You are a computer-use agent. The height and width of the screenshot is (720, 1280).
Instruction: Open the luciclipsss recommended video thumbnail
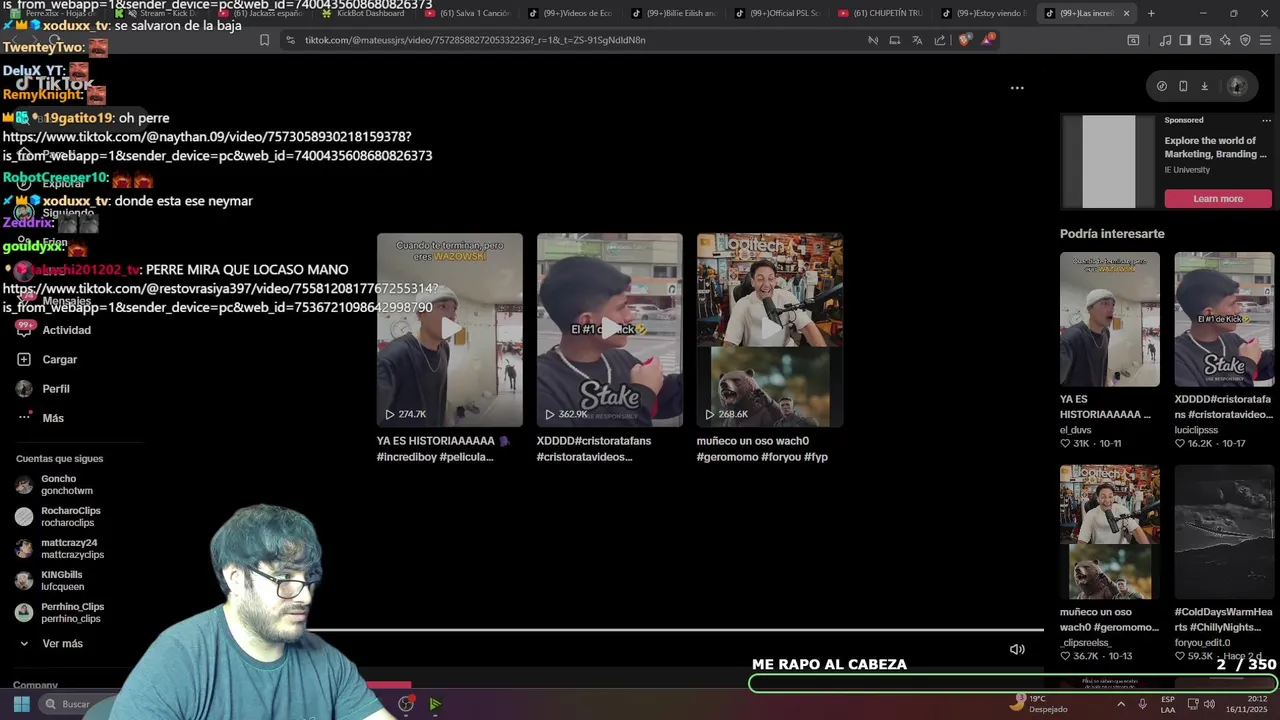[1224, 319]
